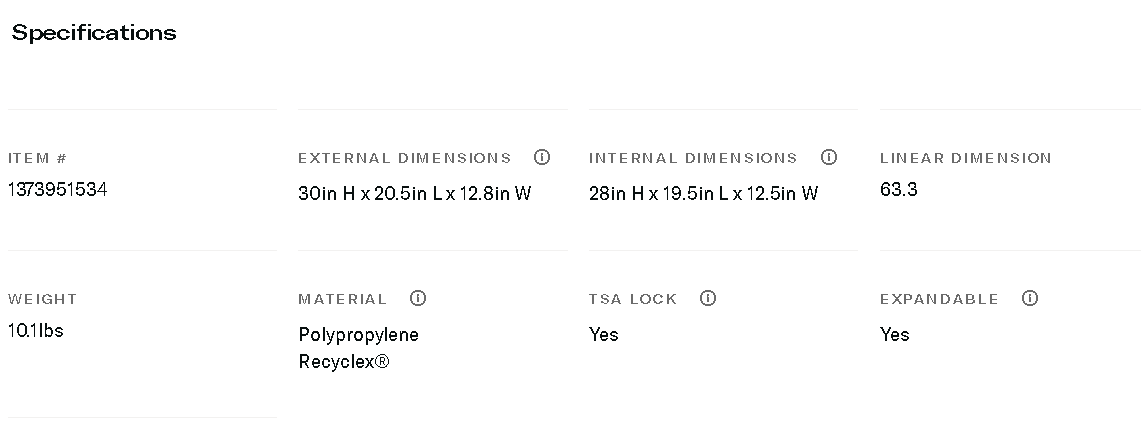Viewport: 1141px width, 423px height.
Task: Click the INTERNAL DIMENSIONS label text
Action: [693, 158]
